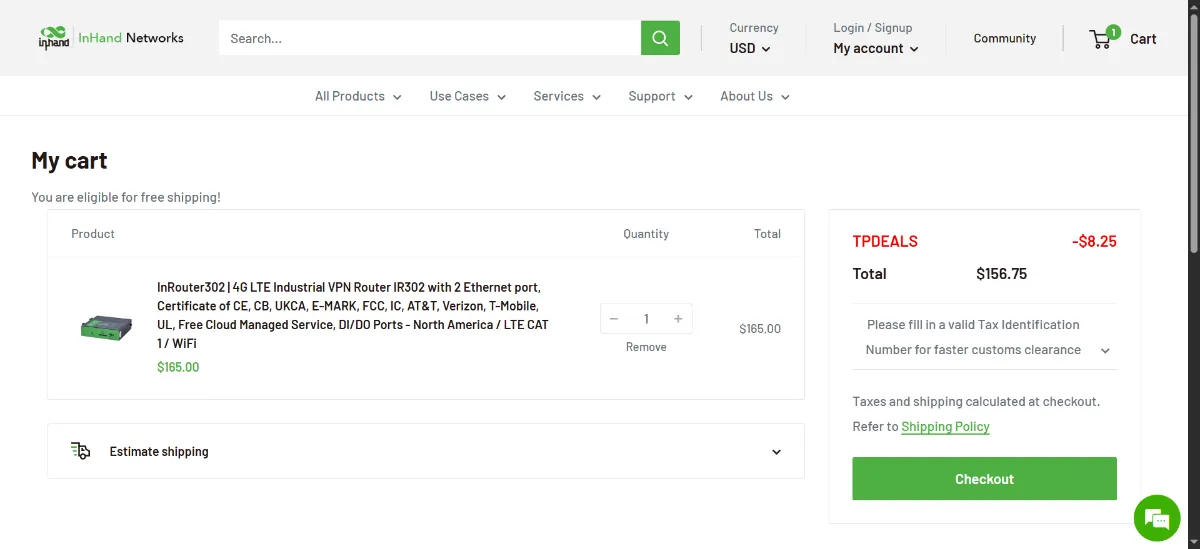Remove the InRouter302 item from cart
This screenshot has width=1200, height=549.
[646, 347]
